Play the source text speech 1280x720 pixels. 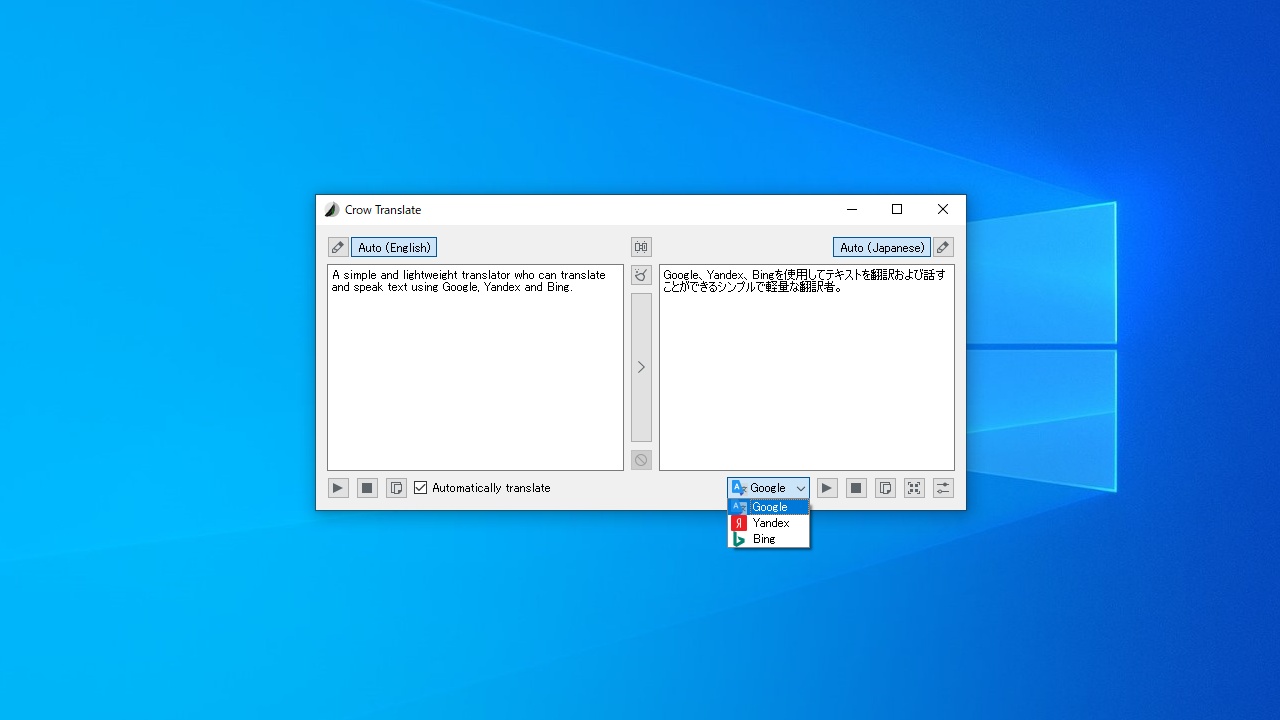point(338,488)
